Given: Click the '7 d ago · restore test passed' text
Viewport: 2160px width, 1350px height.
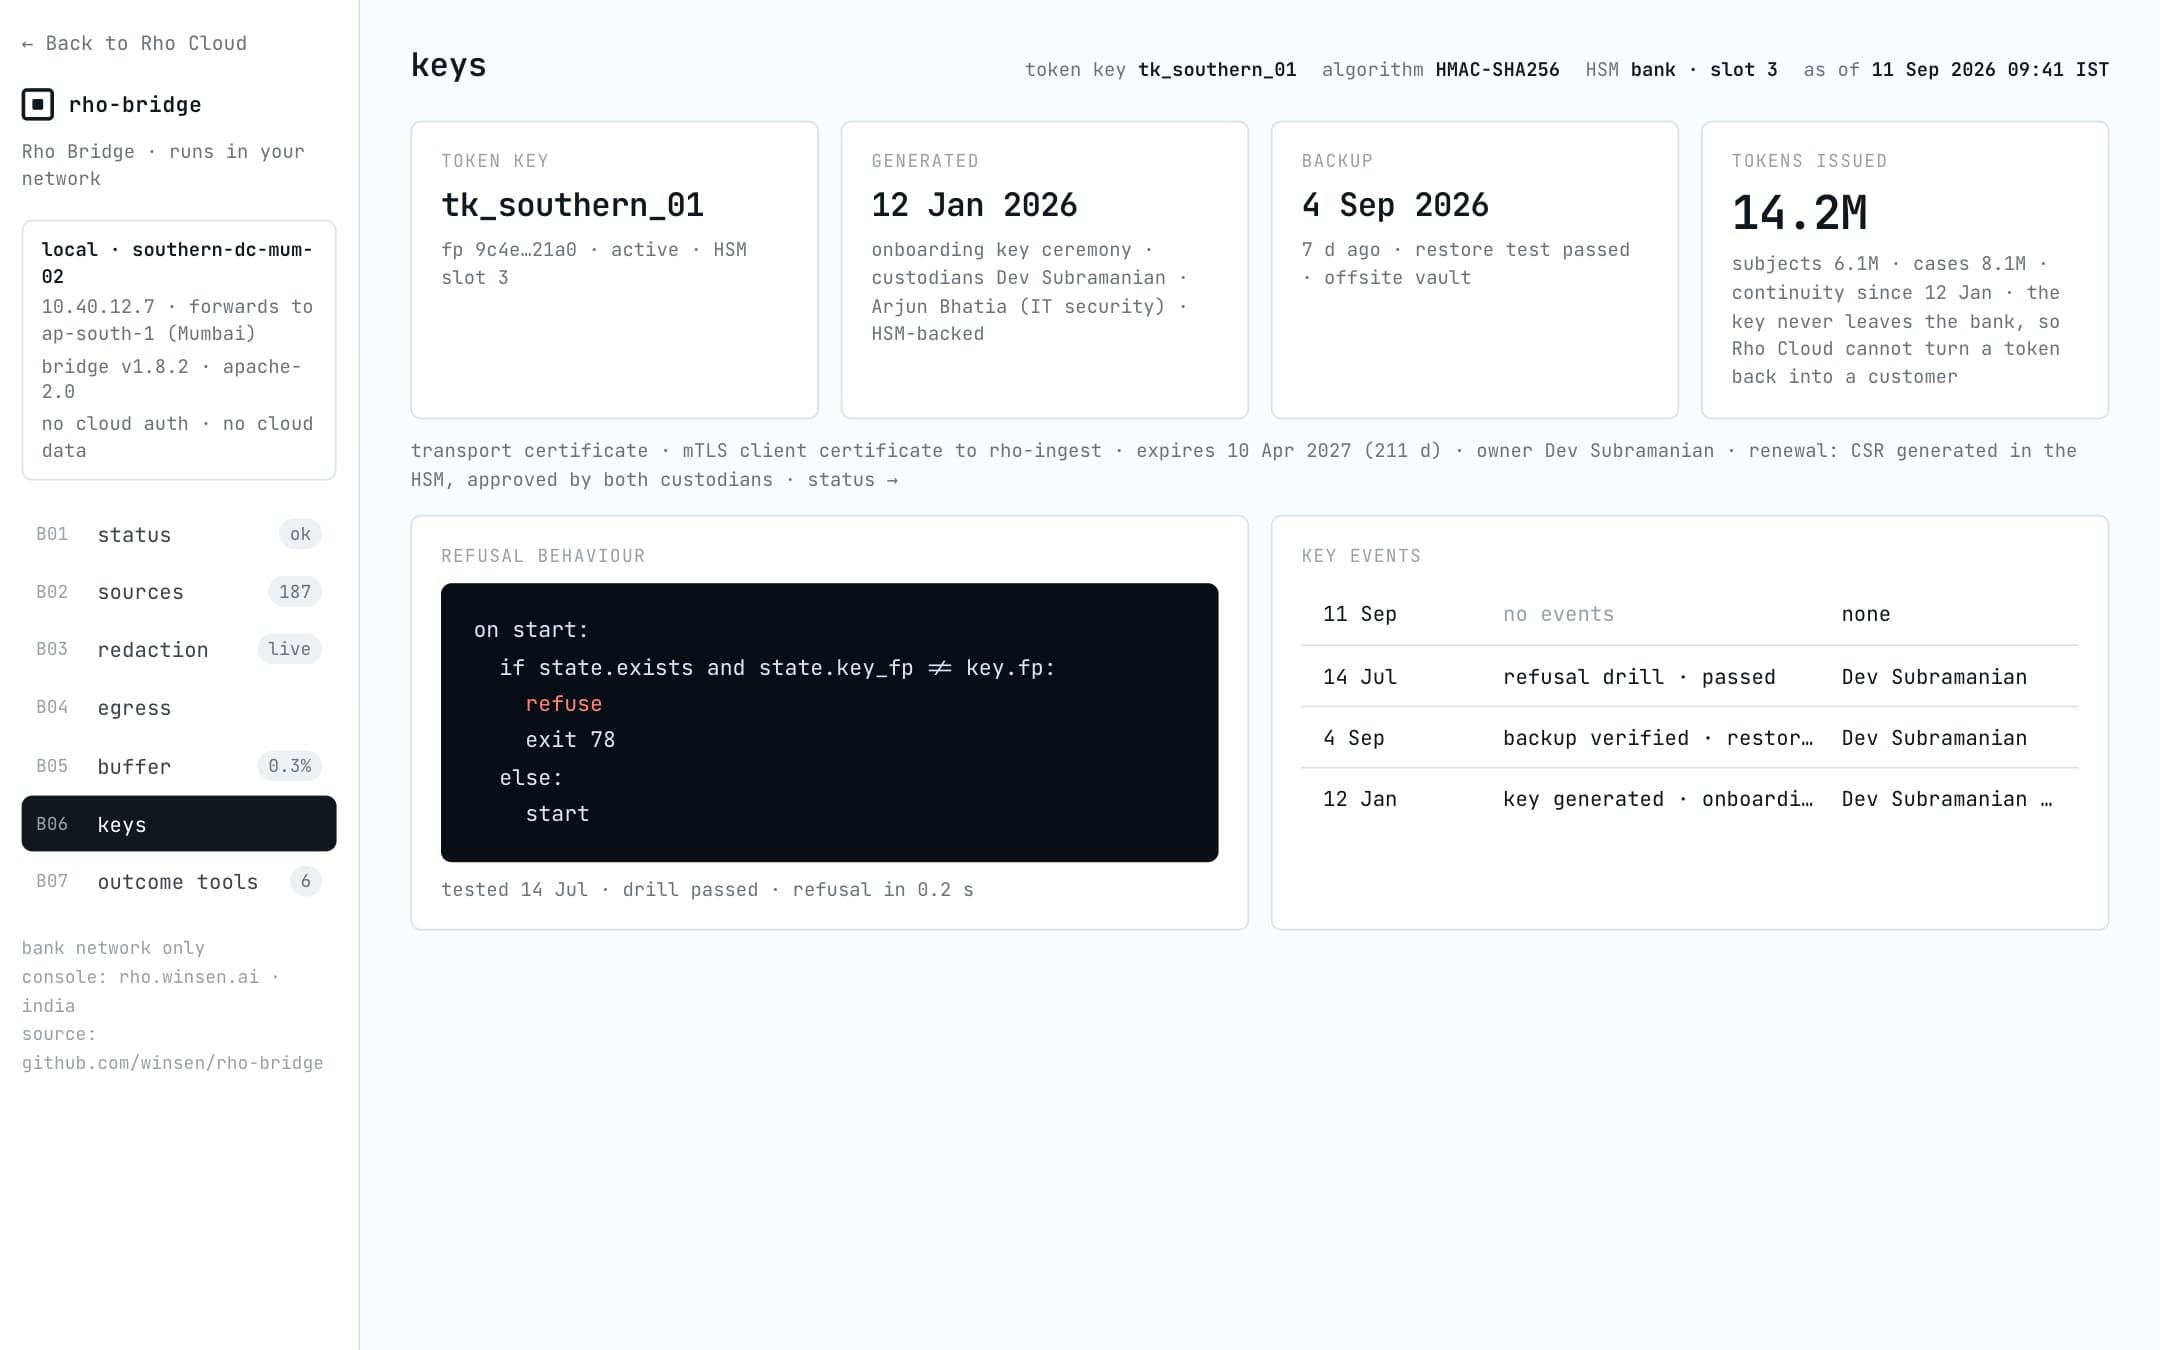Looking at the screenshot, I should tap(1465, 250).
